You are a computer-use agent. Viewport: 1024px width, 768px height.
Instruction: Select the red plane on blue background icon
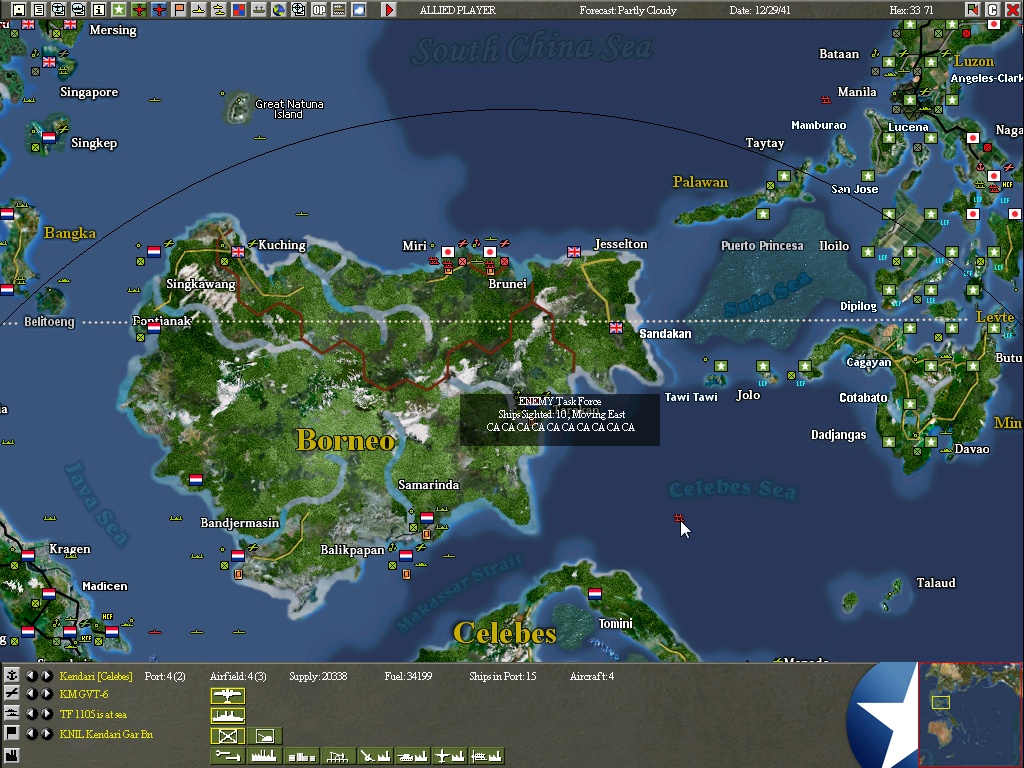click(x=159, y=10)
